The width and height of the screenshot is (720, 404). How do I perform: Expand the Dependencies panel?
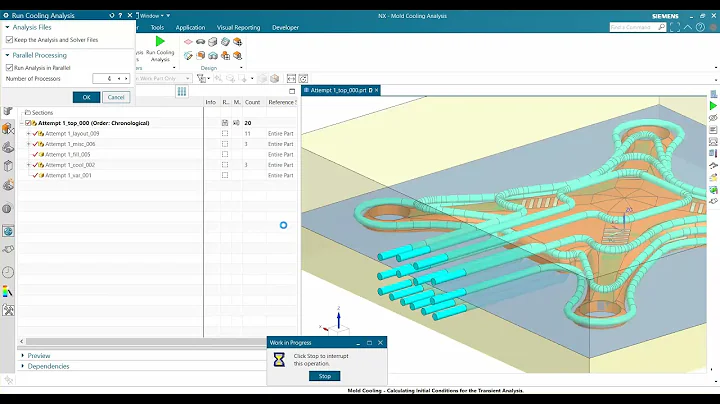coord(22,366)
